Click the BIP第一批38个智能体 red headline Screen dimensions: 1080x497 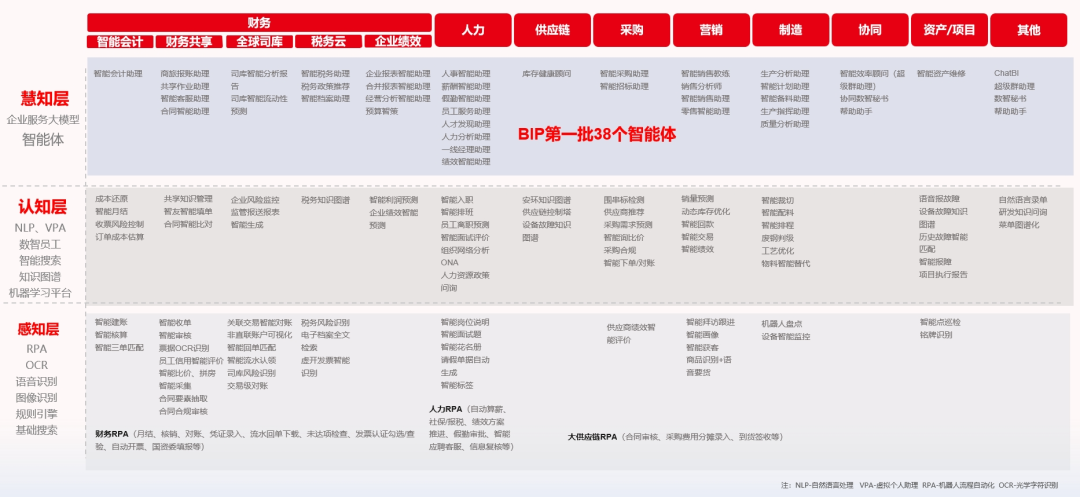tap(596, 135)
